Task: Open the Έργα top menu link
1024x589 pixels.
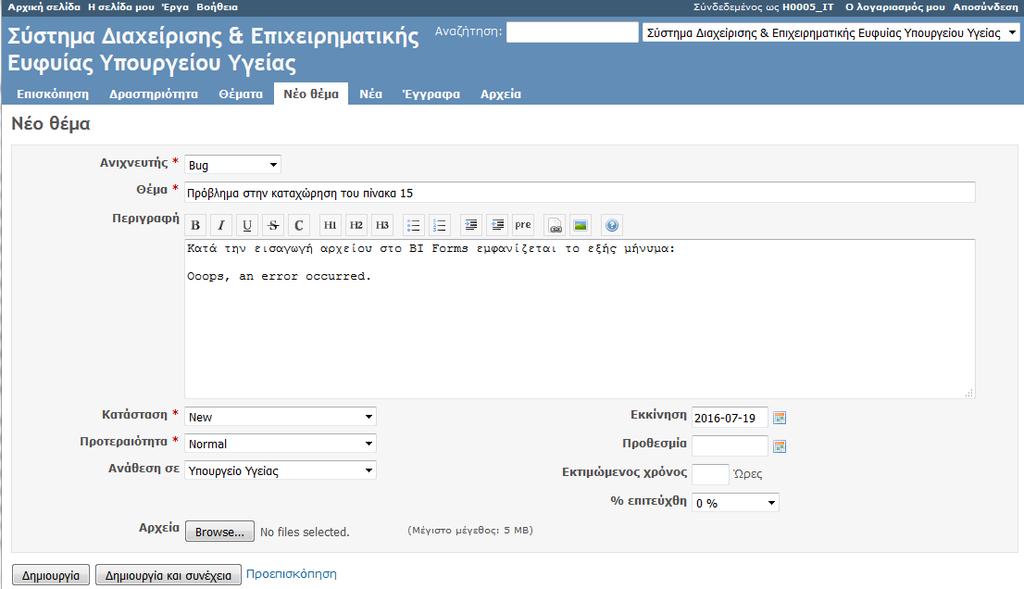Action: 175,7
